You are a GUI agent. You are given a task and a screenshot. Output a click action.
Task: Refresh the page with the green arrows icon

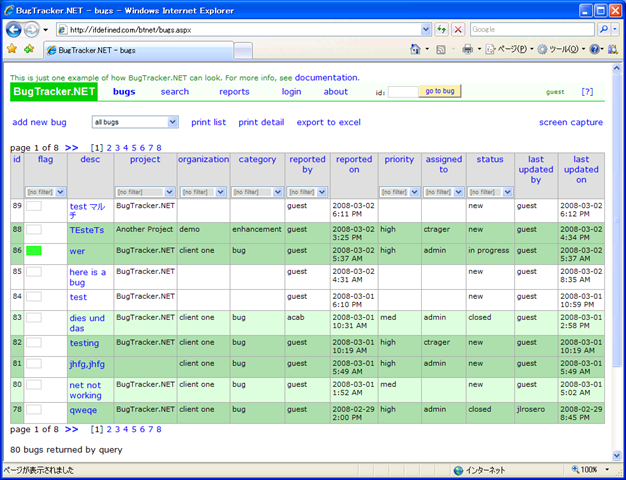coord(441,30)
